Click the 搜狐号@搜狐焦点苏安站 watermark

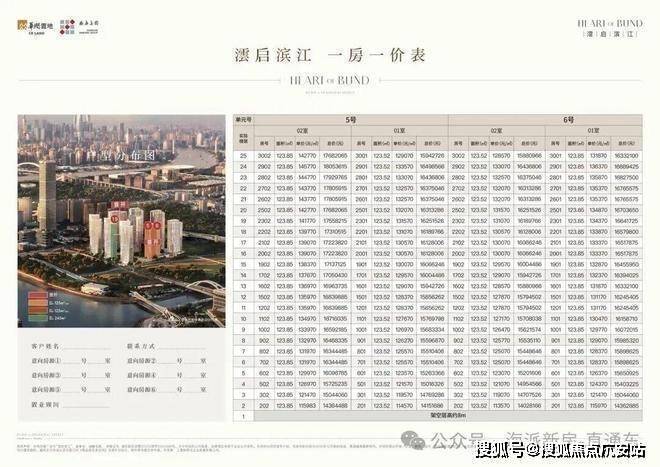tap(561, 451)
